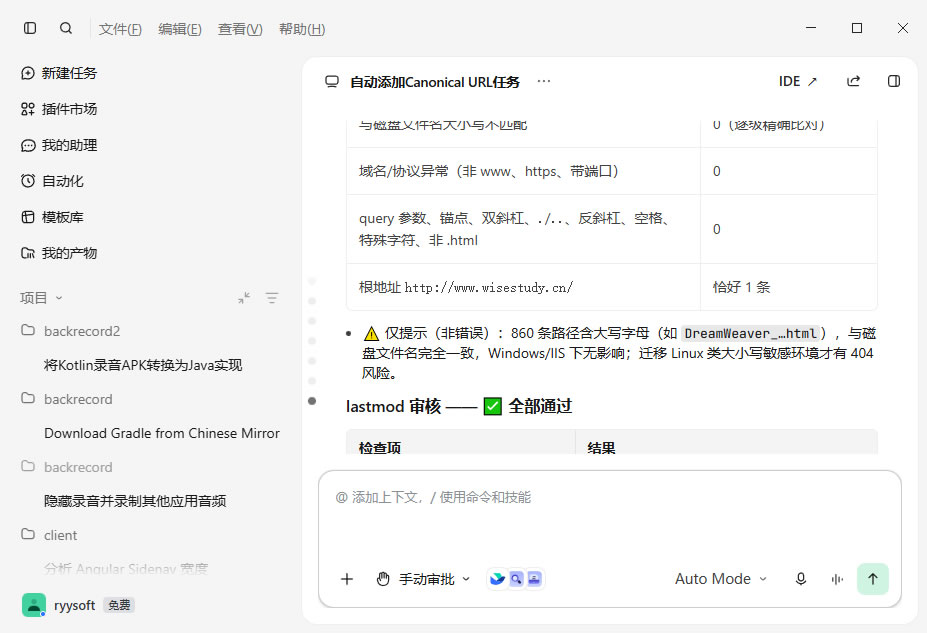Open the 文件(F) menu

pyautogui.click(x=120, y=29)
